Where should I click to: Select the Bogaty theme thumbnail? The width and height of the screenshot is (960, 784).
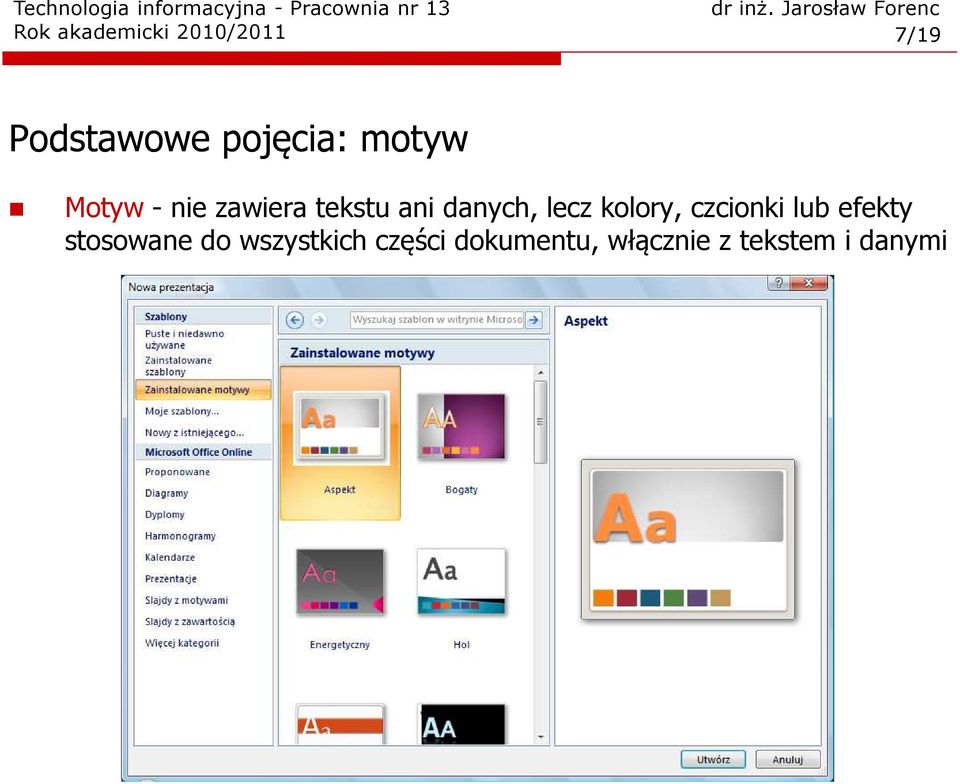(x=462, y=427)
